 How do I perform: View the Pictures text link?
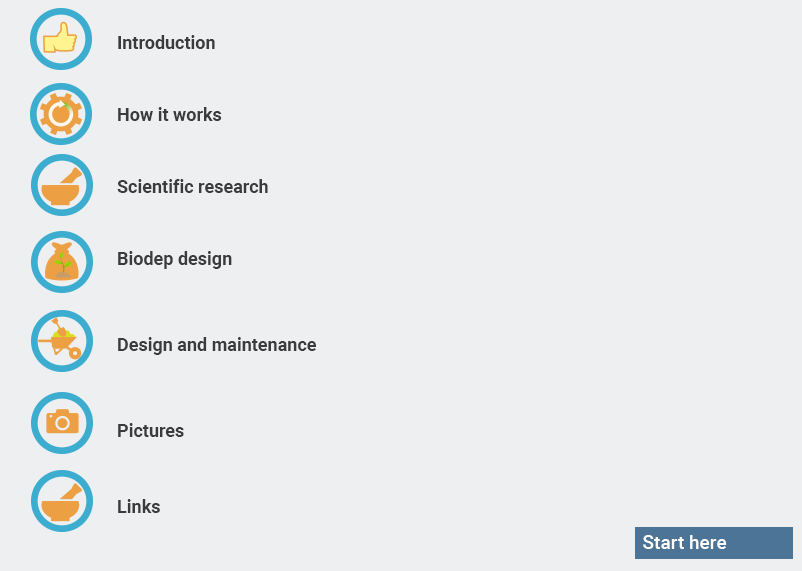click(x=150, y=431)
